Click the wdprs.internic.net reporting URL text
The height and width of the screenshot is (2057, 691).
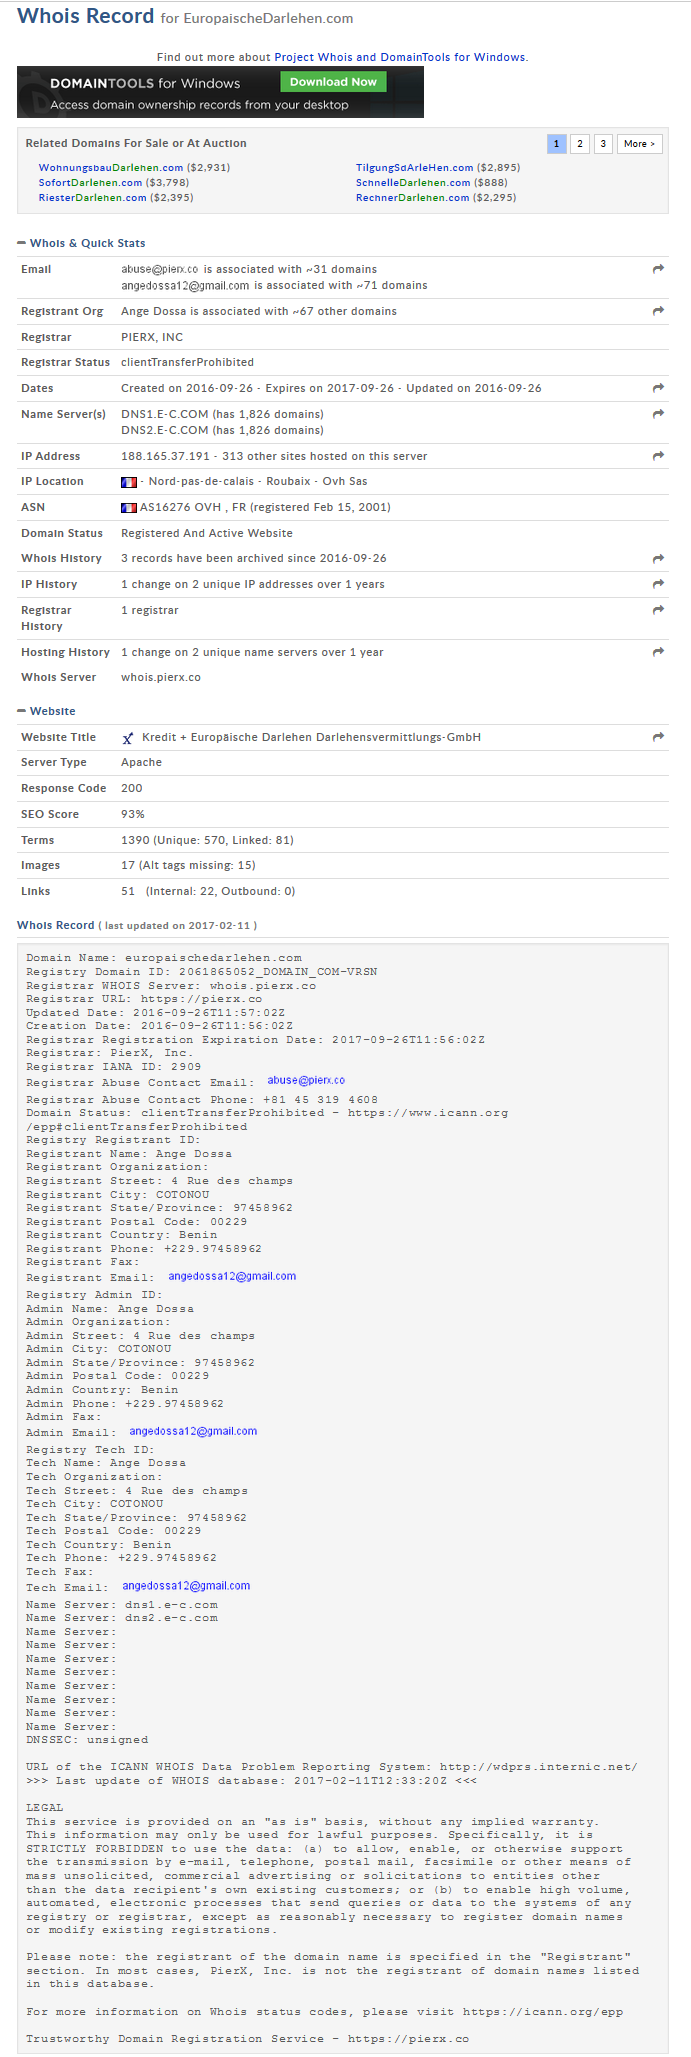point(538,1767)
